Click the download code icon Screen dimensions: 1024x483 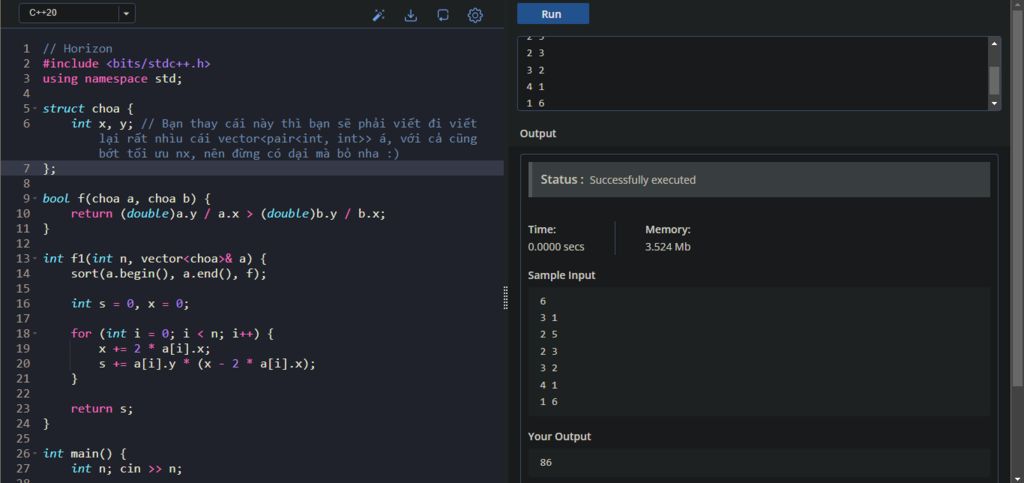pos(410,15)
